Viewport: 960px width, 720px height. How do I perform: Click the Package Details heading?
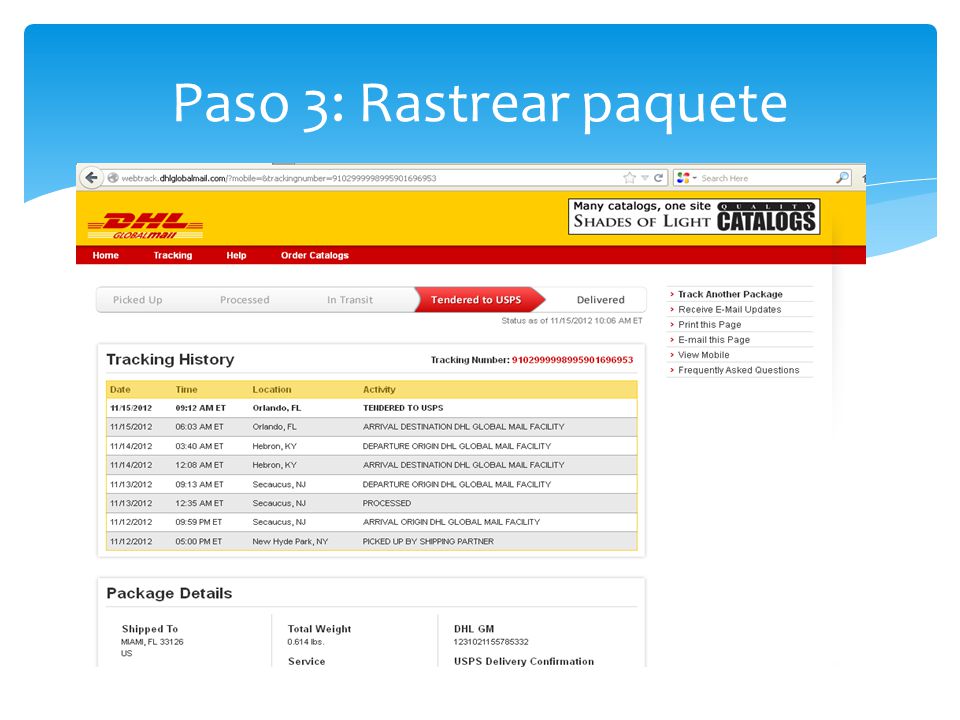coord(169,593)
